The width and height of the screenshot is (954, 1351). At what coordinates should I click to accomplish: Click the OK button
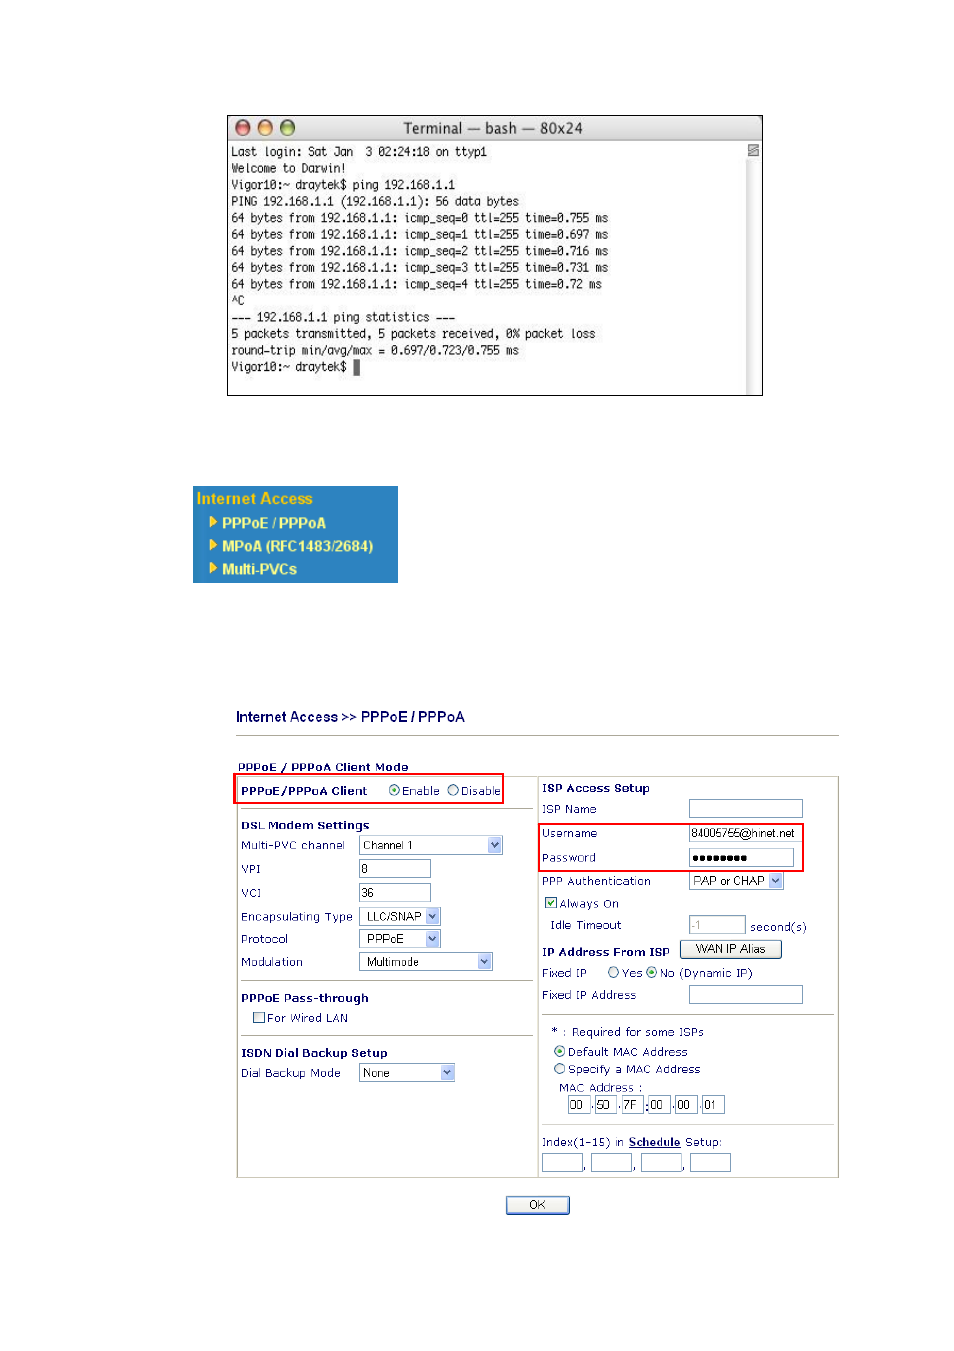click(538, 1205)
